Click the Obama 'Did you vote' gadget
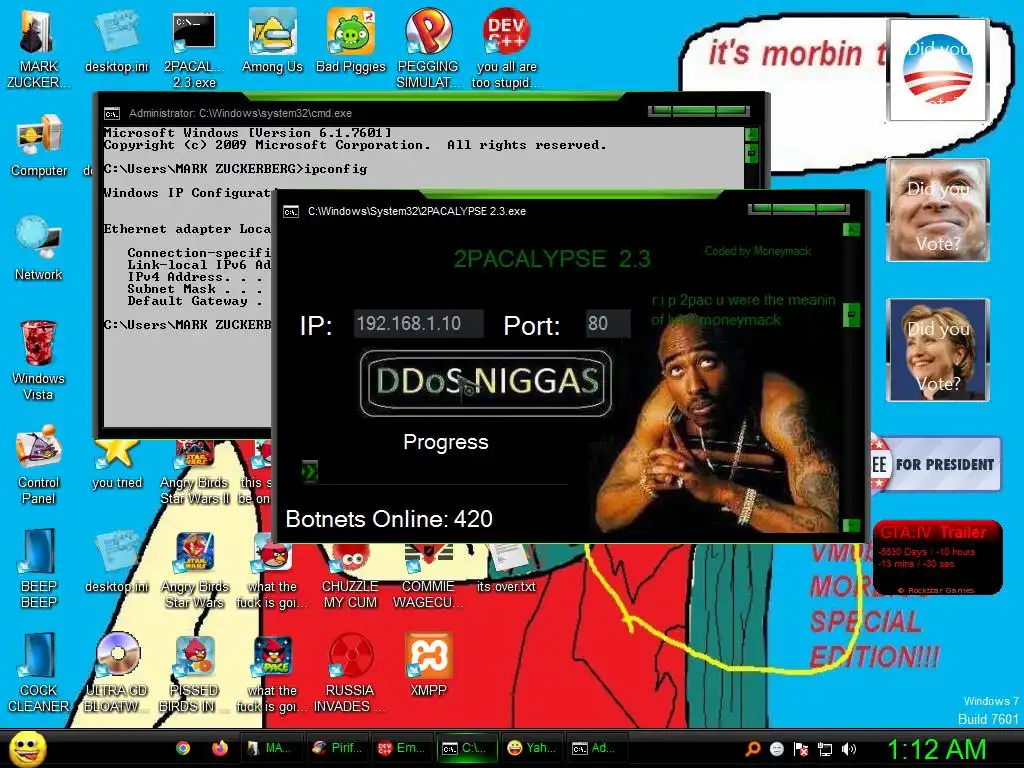The width and height of the screenshot is (1024, 768). click(x=938, y=70)
